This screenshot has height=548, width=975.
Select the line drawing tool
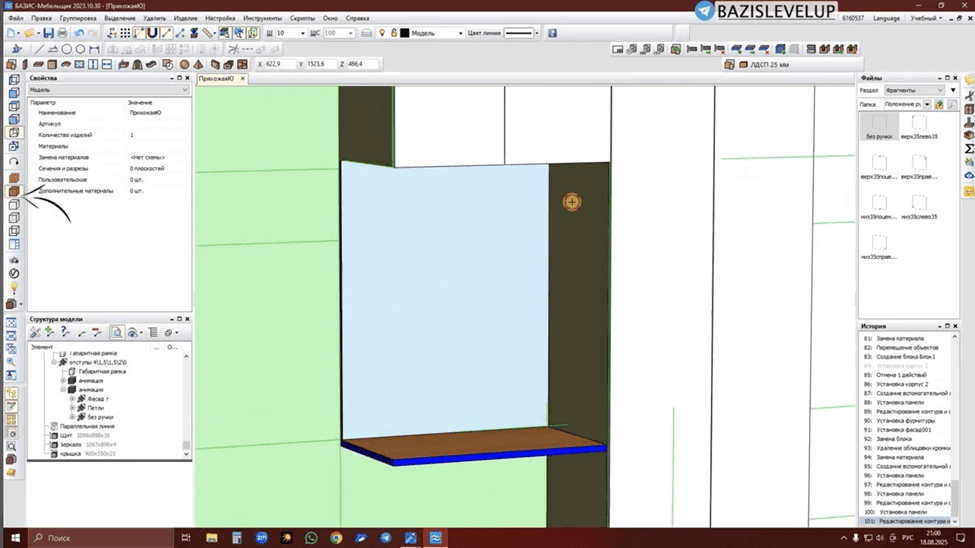pyautogui.click(x=39, y=49)
